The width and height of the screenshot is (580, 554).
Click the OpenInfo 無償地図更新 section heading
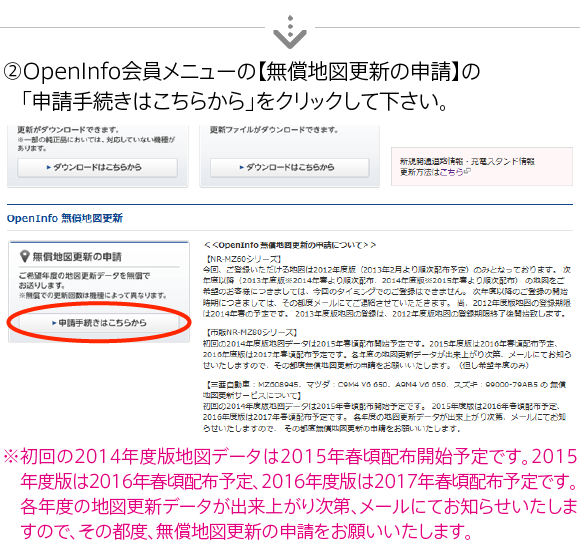point(65,218)
